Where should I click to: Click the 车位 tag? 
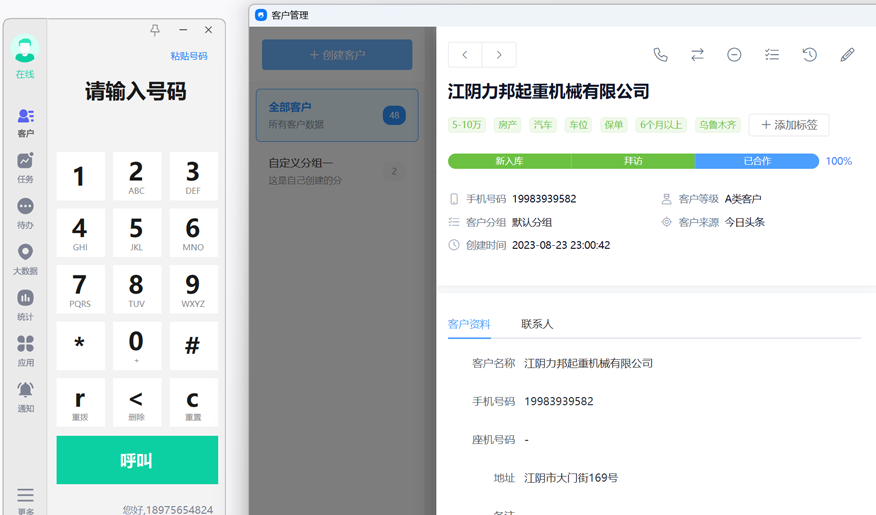click(x=578, y=125)
